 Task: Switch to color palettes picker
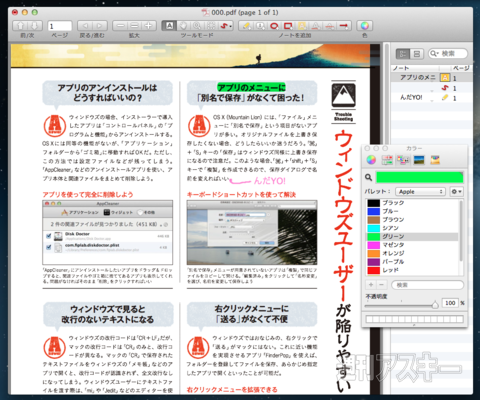coord(403,160)
